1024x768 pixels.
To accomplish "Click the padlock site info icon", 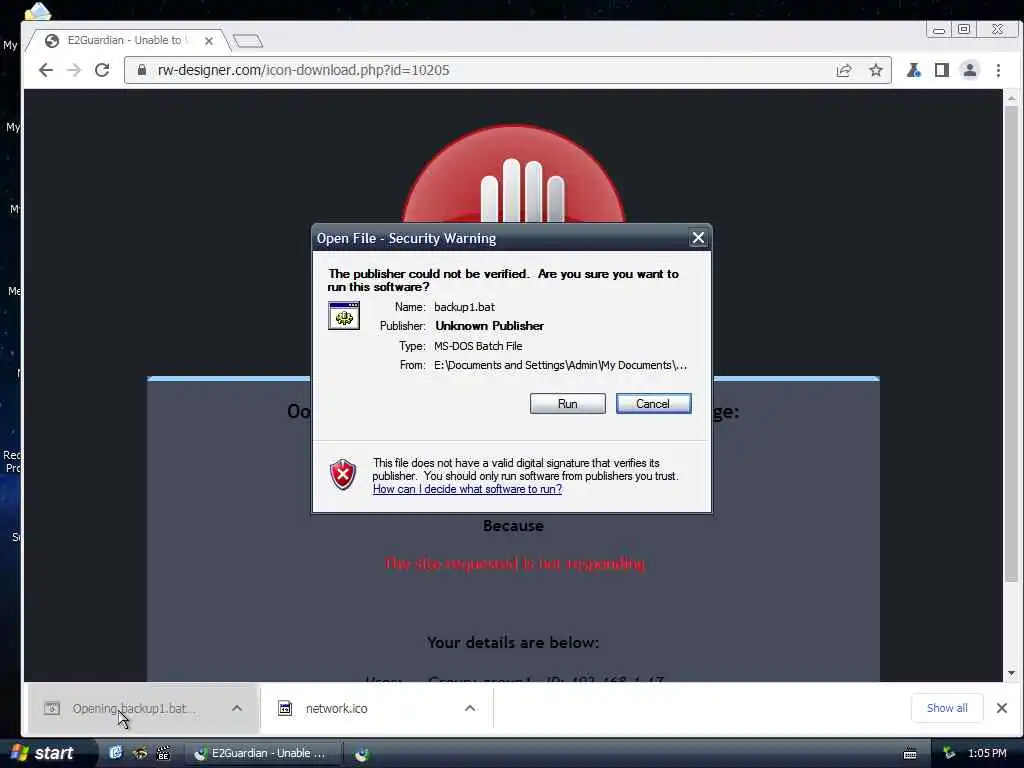I will (x=142, y=70).
